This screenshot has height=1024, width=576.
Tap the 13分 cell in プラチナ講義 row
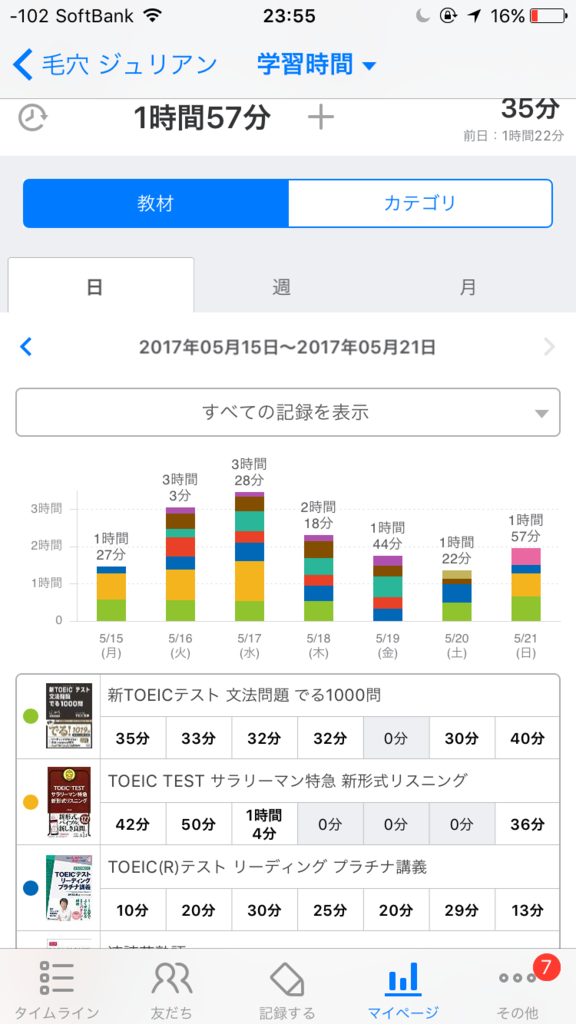click(x=527, y=910)
